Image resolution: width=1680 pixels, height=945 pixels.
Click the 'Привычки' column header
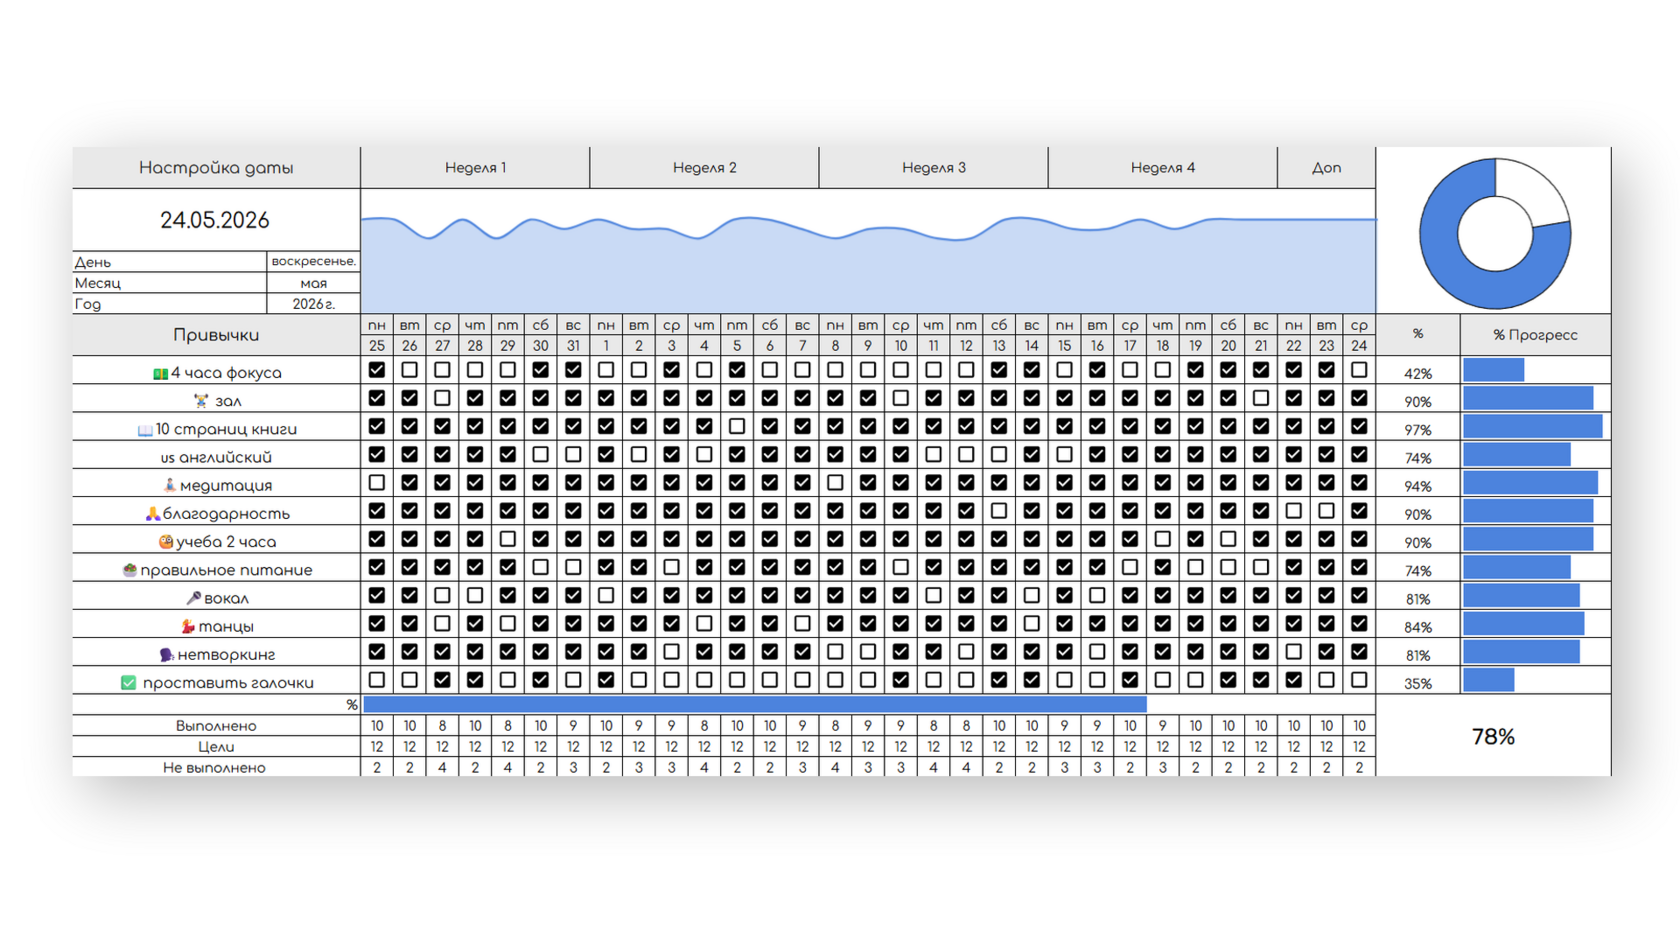[x=216, y=335]
